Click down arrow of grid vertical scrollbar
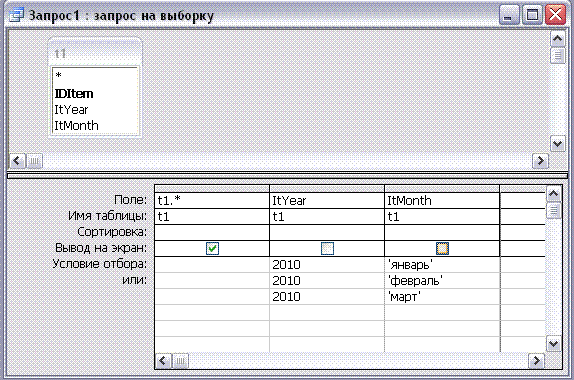Viewport: 574px width, 380px height. pos(554,344)
